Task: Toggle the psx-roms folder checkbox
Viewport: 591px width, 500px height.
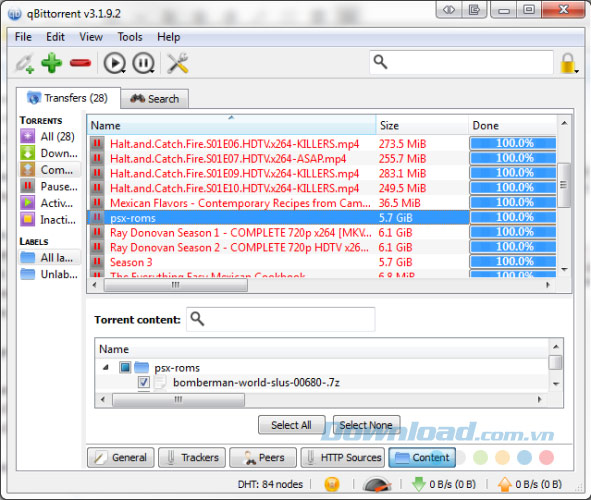Action: point(125,367)
